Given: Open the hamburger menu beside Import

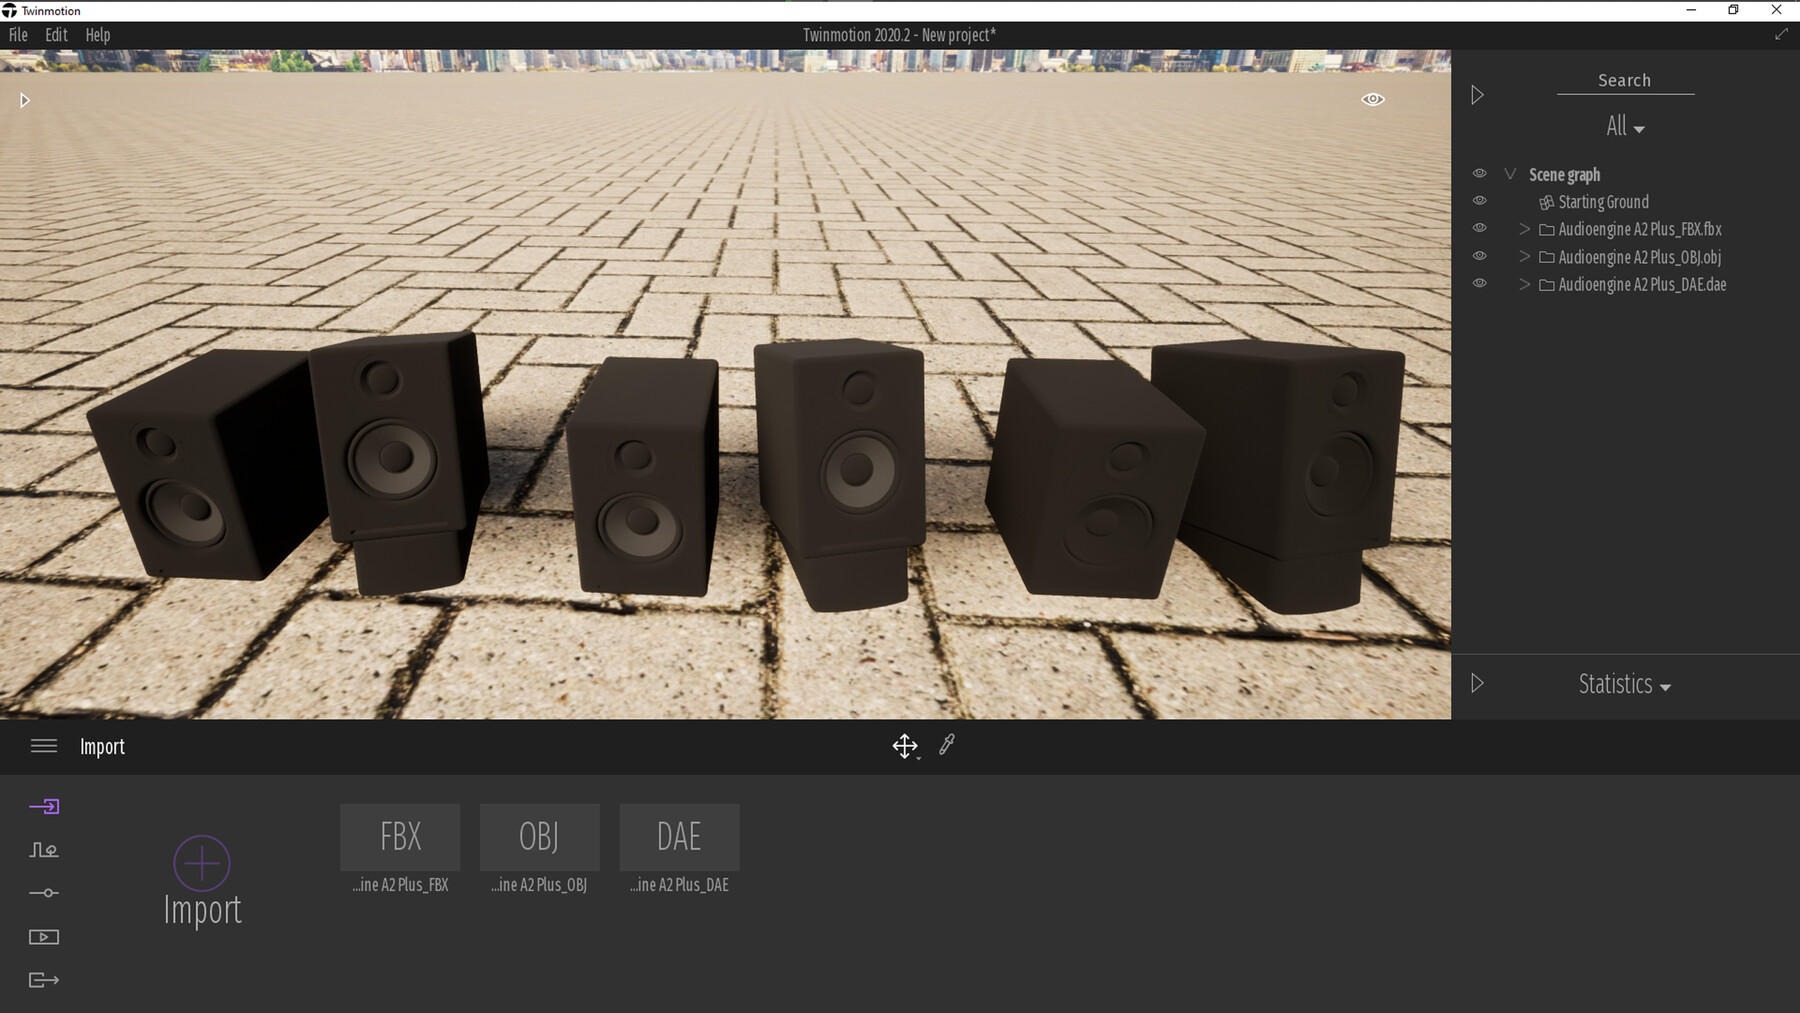Looking at the screenshot, I should pyautogui.click(x=44, y=746).
